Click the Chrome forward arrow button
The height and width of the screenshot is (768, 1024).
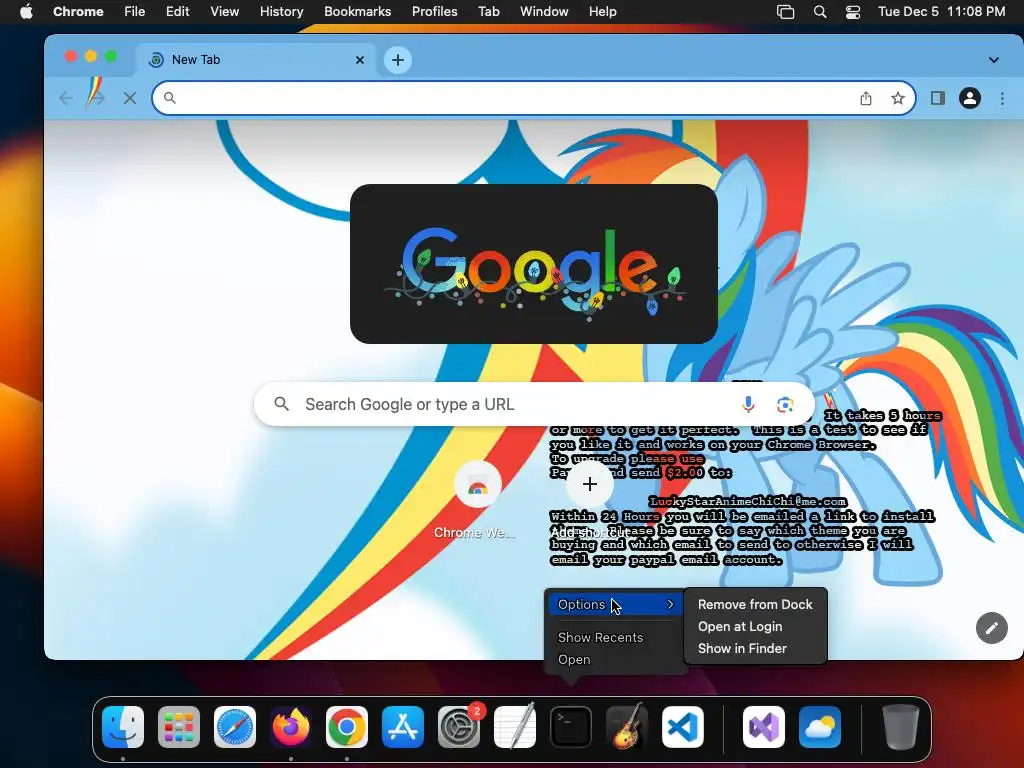click(97, 98)
